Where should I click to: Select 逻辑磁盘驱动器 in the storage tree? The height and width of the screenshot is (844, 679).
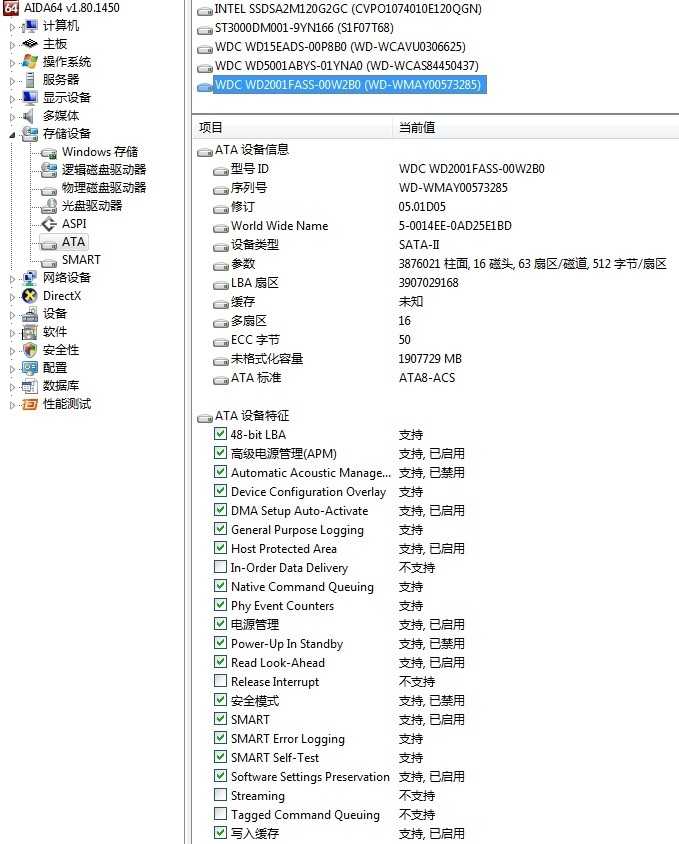(103, 170)
